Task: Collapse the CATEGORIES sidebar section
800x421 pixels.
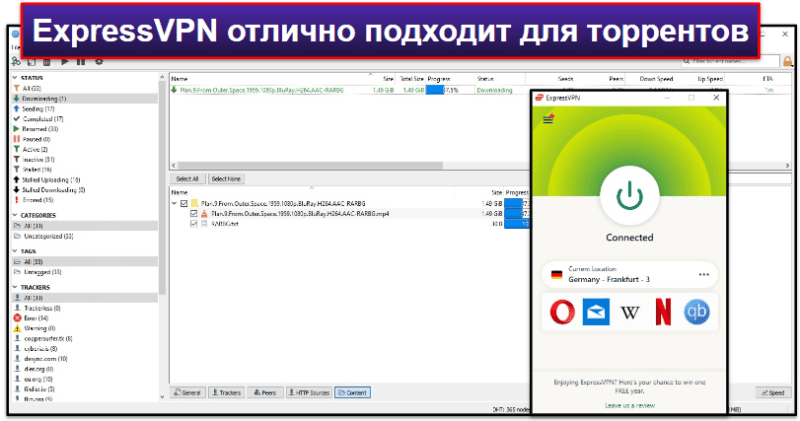Action: (15, 215)
